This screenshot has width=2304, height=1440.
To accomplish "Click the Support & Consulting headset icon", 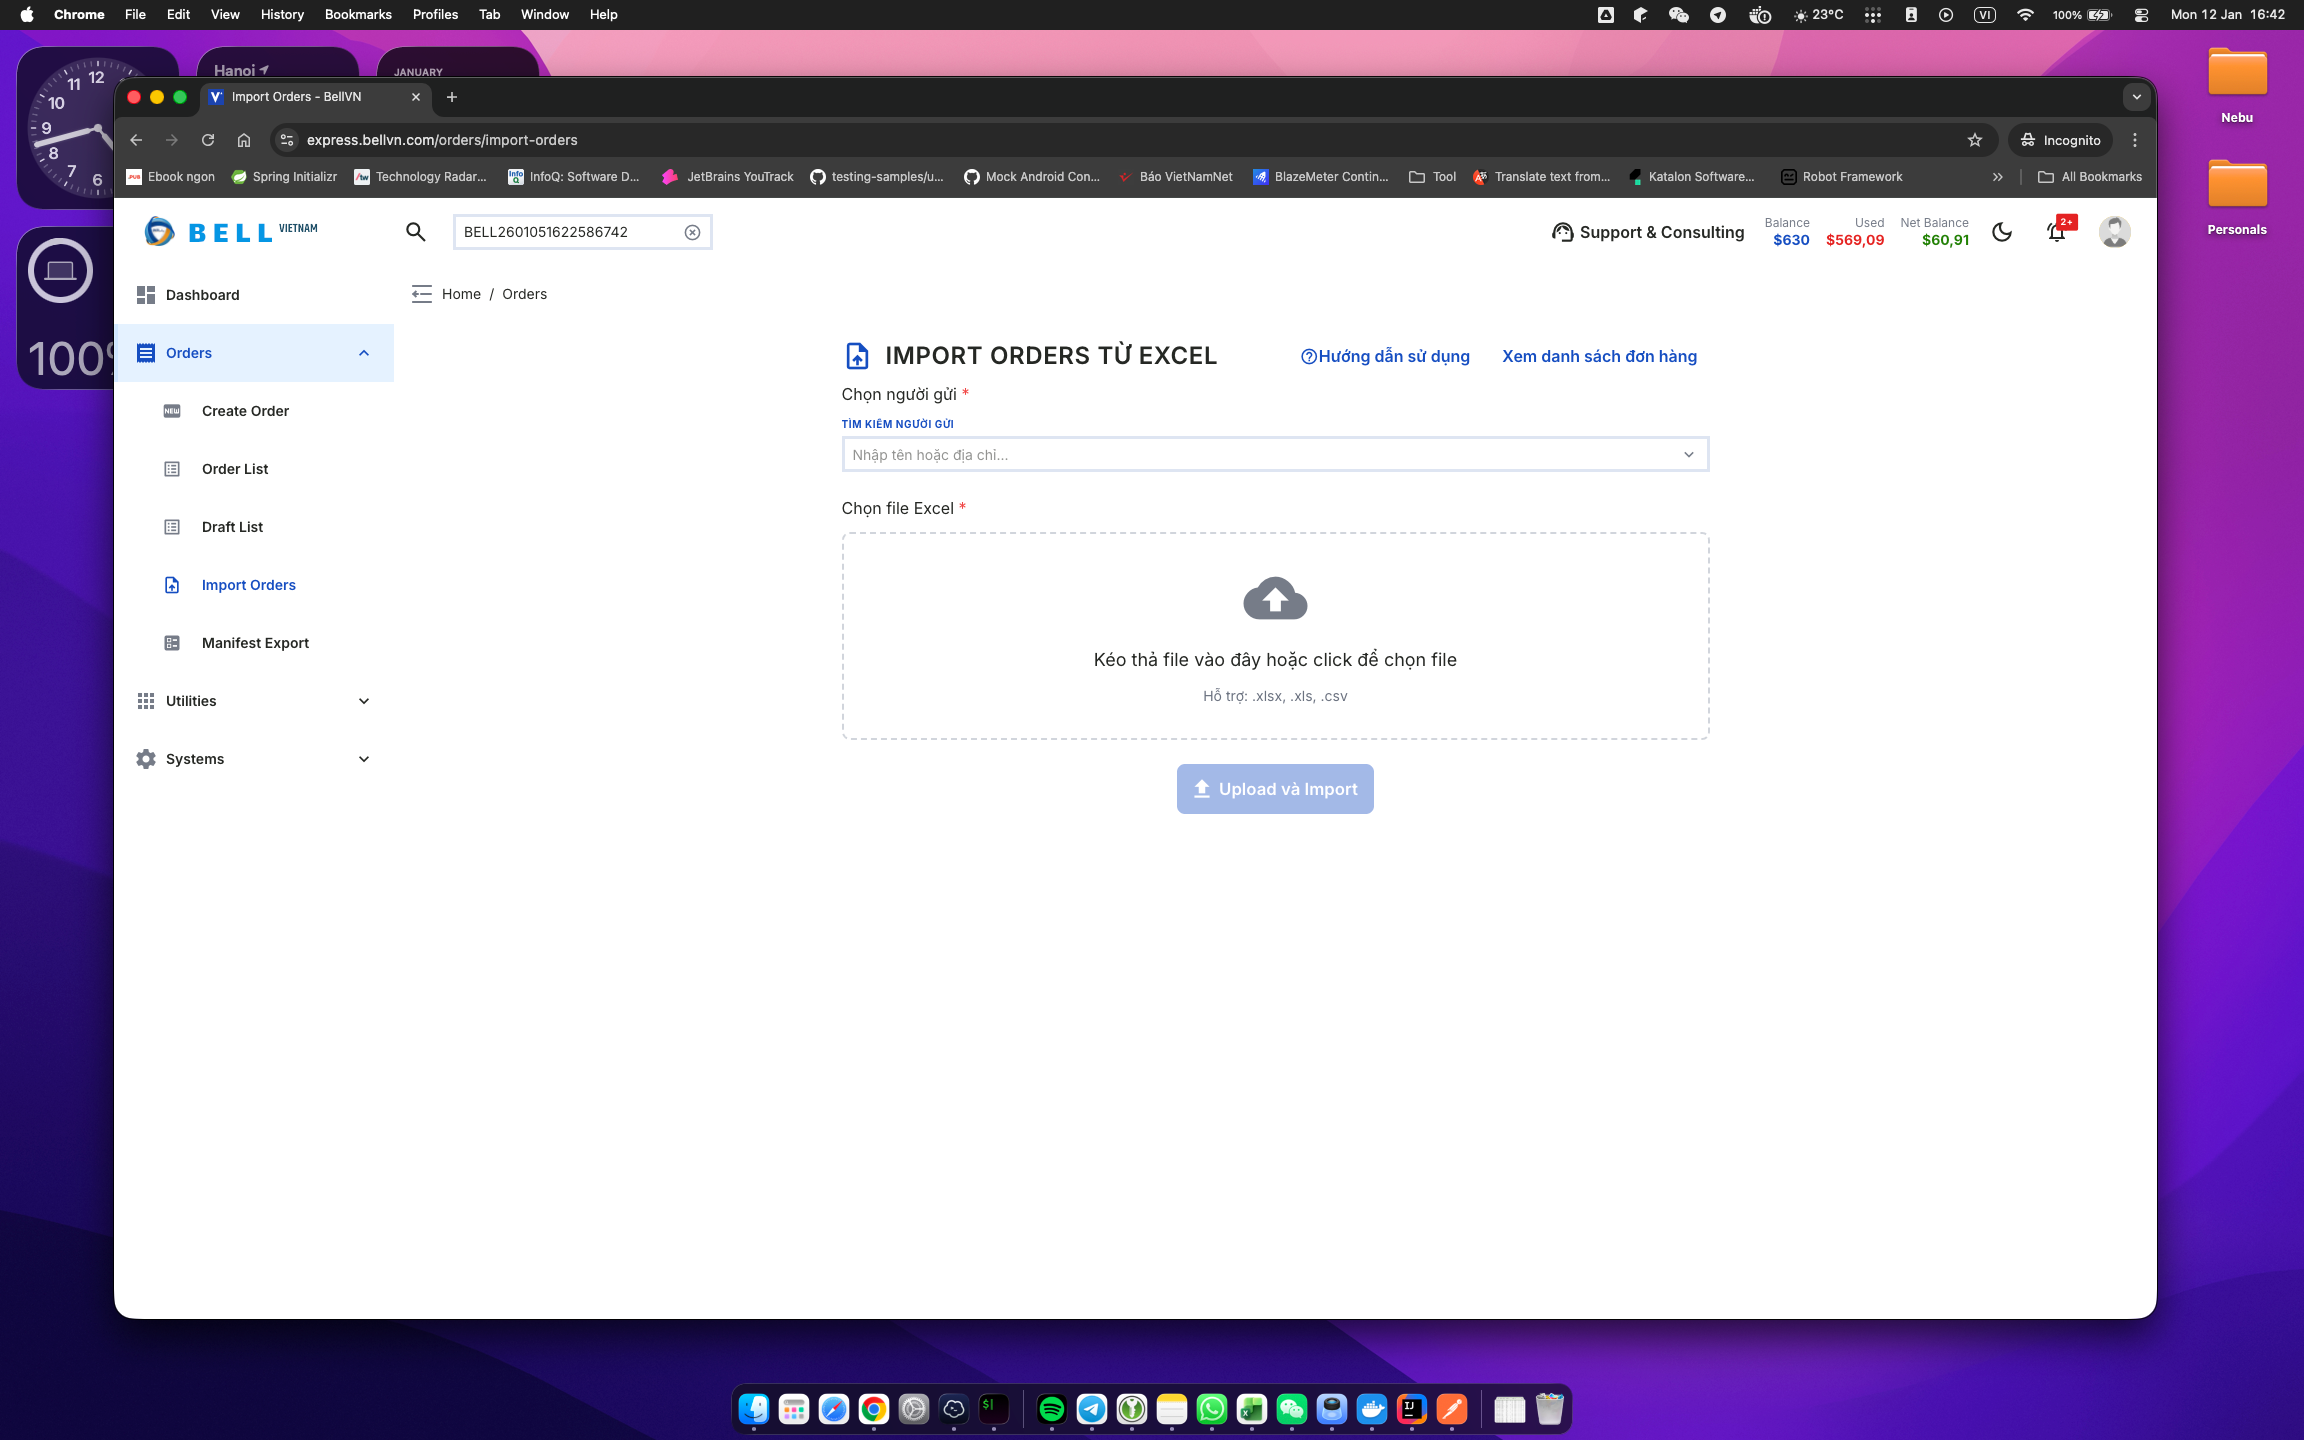I will [x=1562, y=232].
